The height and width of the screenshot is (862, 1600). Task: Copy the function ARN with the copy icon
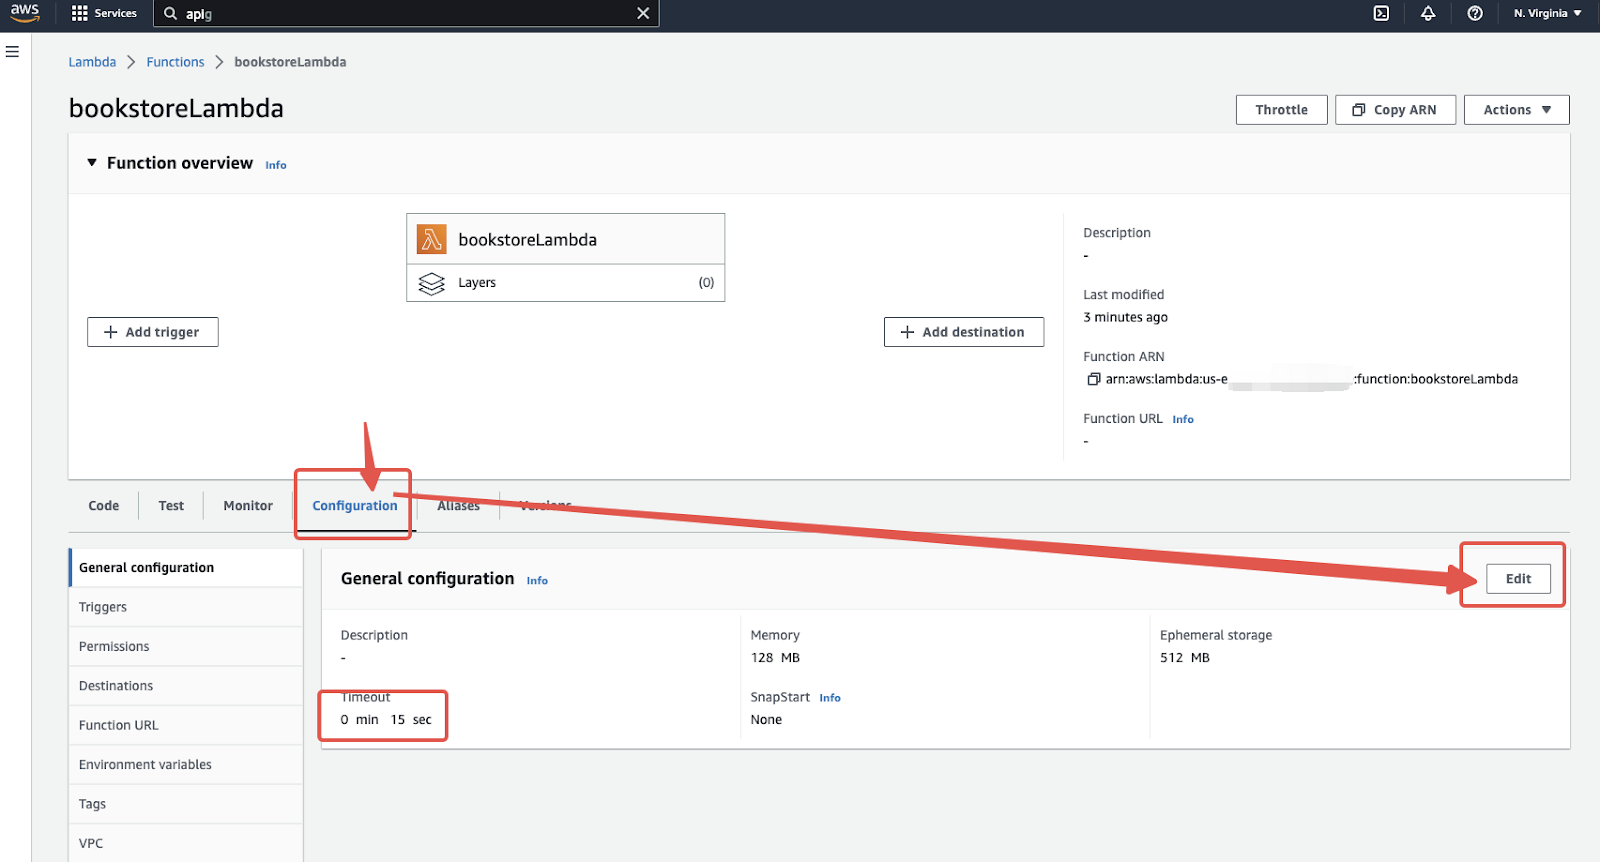coord(1093,379)
